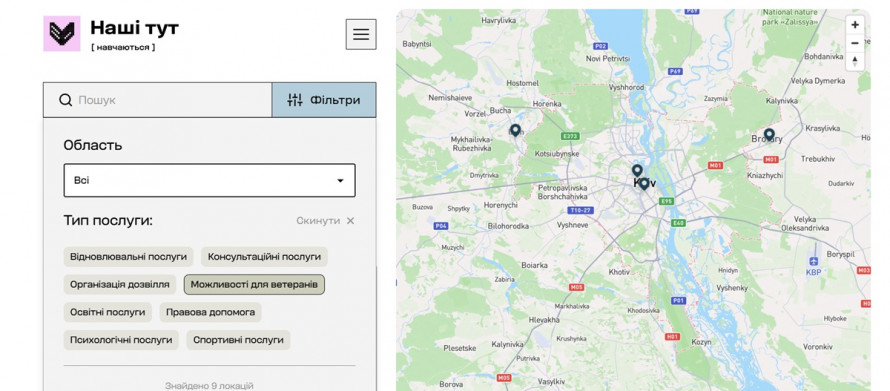Deselect Можливості для ветеранів filter chip
Viewport: 890px width, 391px height.
coord(254,284)
